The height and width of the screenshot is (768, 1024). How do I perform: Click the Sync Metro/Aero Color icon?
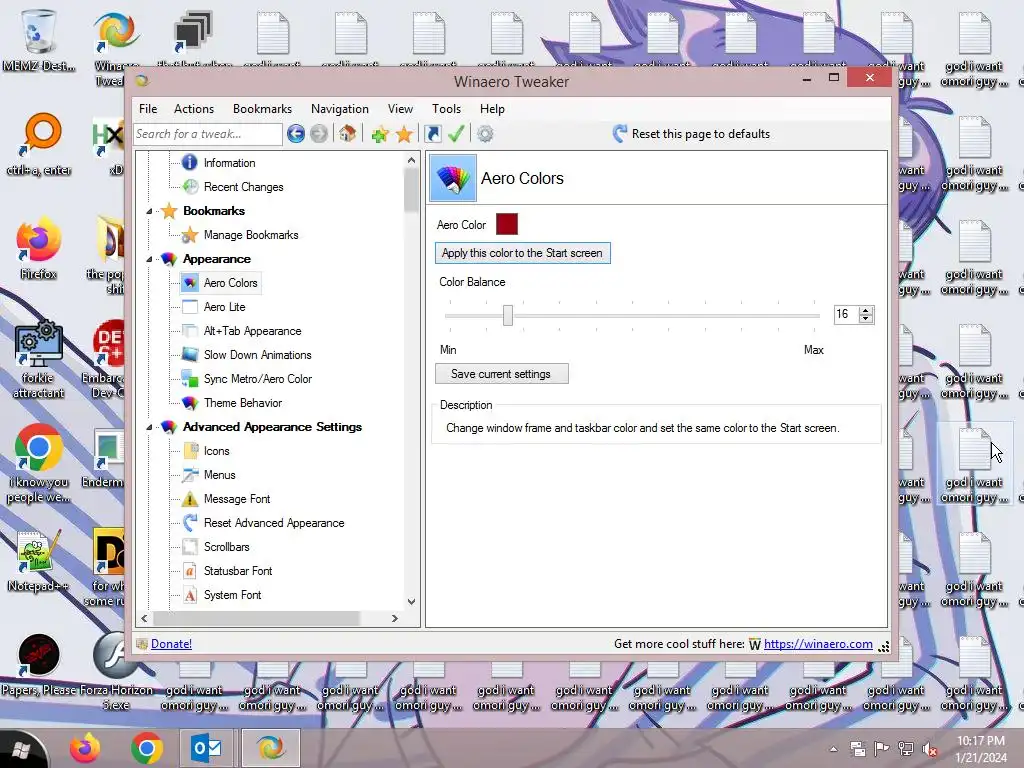(x=189, y=379)
